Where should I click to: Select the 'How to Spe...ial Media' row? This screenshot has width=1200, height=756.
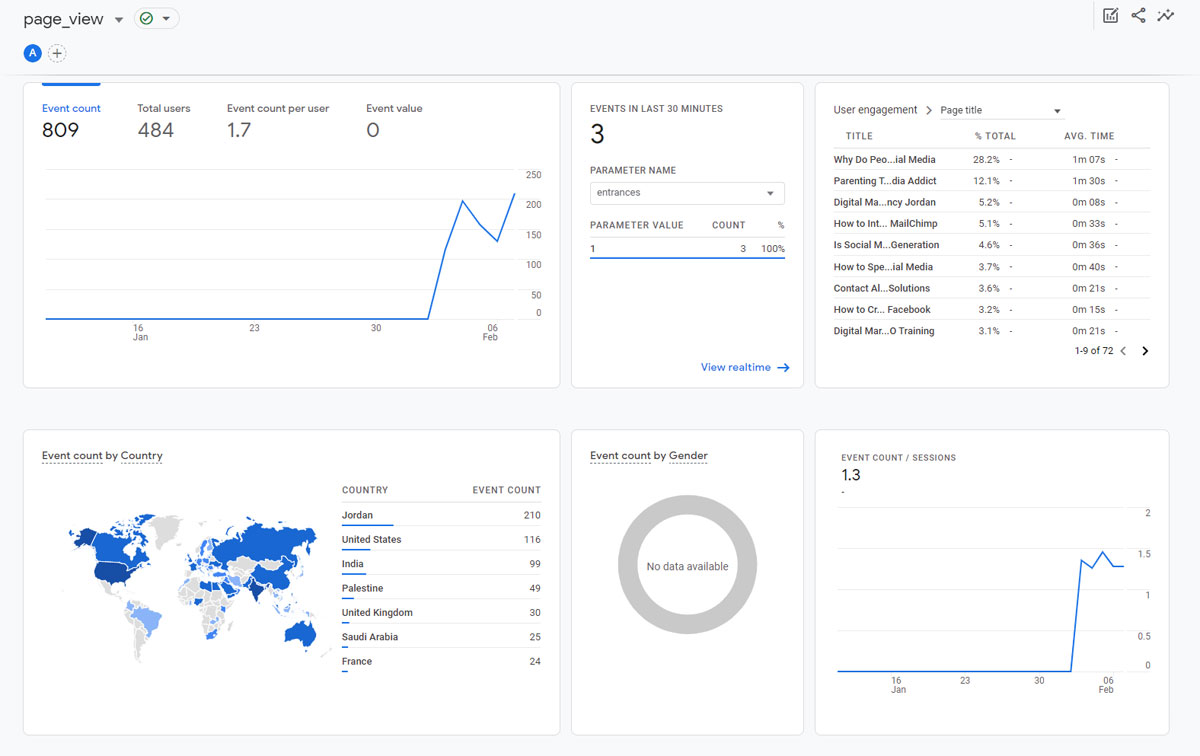pyautogui.click(x=991, y=267)
